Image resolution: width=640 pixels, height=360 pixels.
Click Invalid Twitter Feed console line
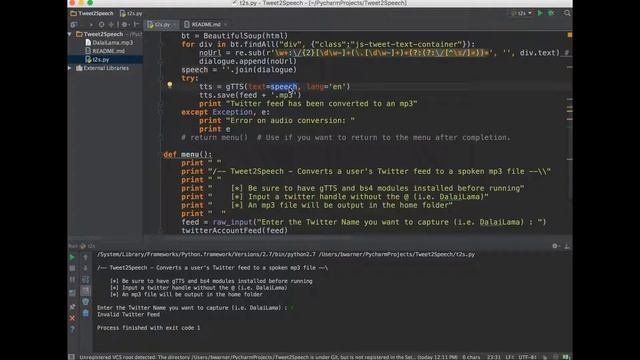pyautogui.click(x=128, y=315)
